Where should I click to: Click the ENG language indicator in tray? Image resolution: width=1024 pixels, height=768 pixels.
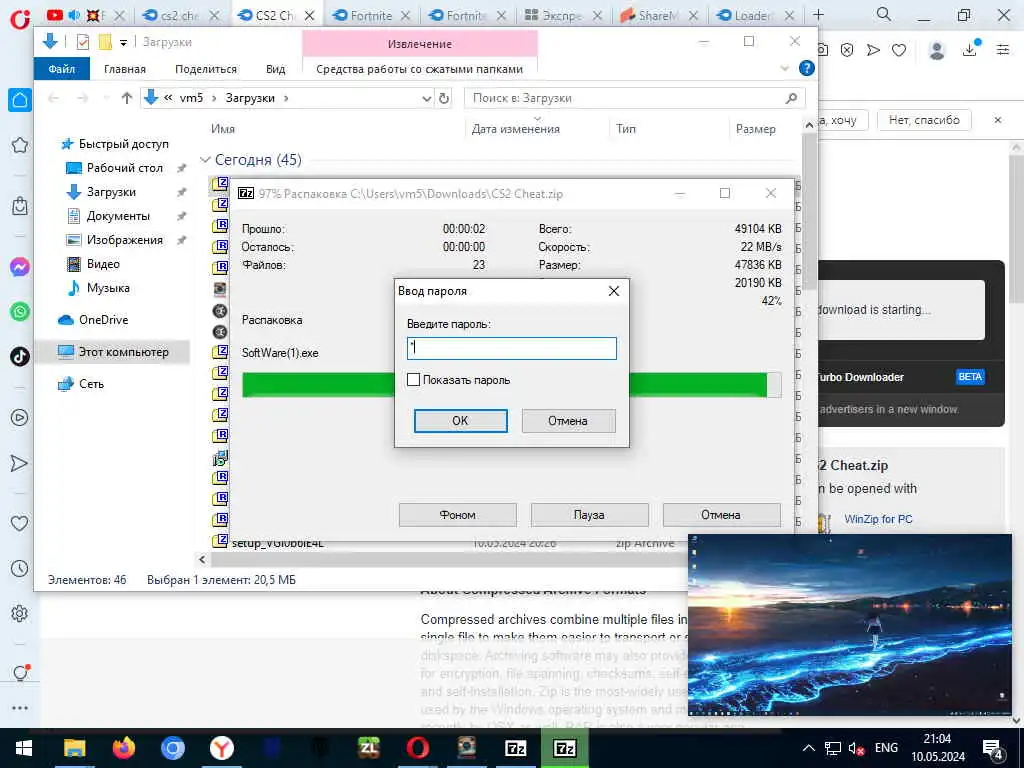(886, 748)
